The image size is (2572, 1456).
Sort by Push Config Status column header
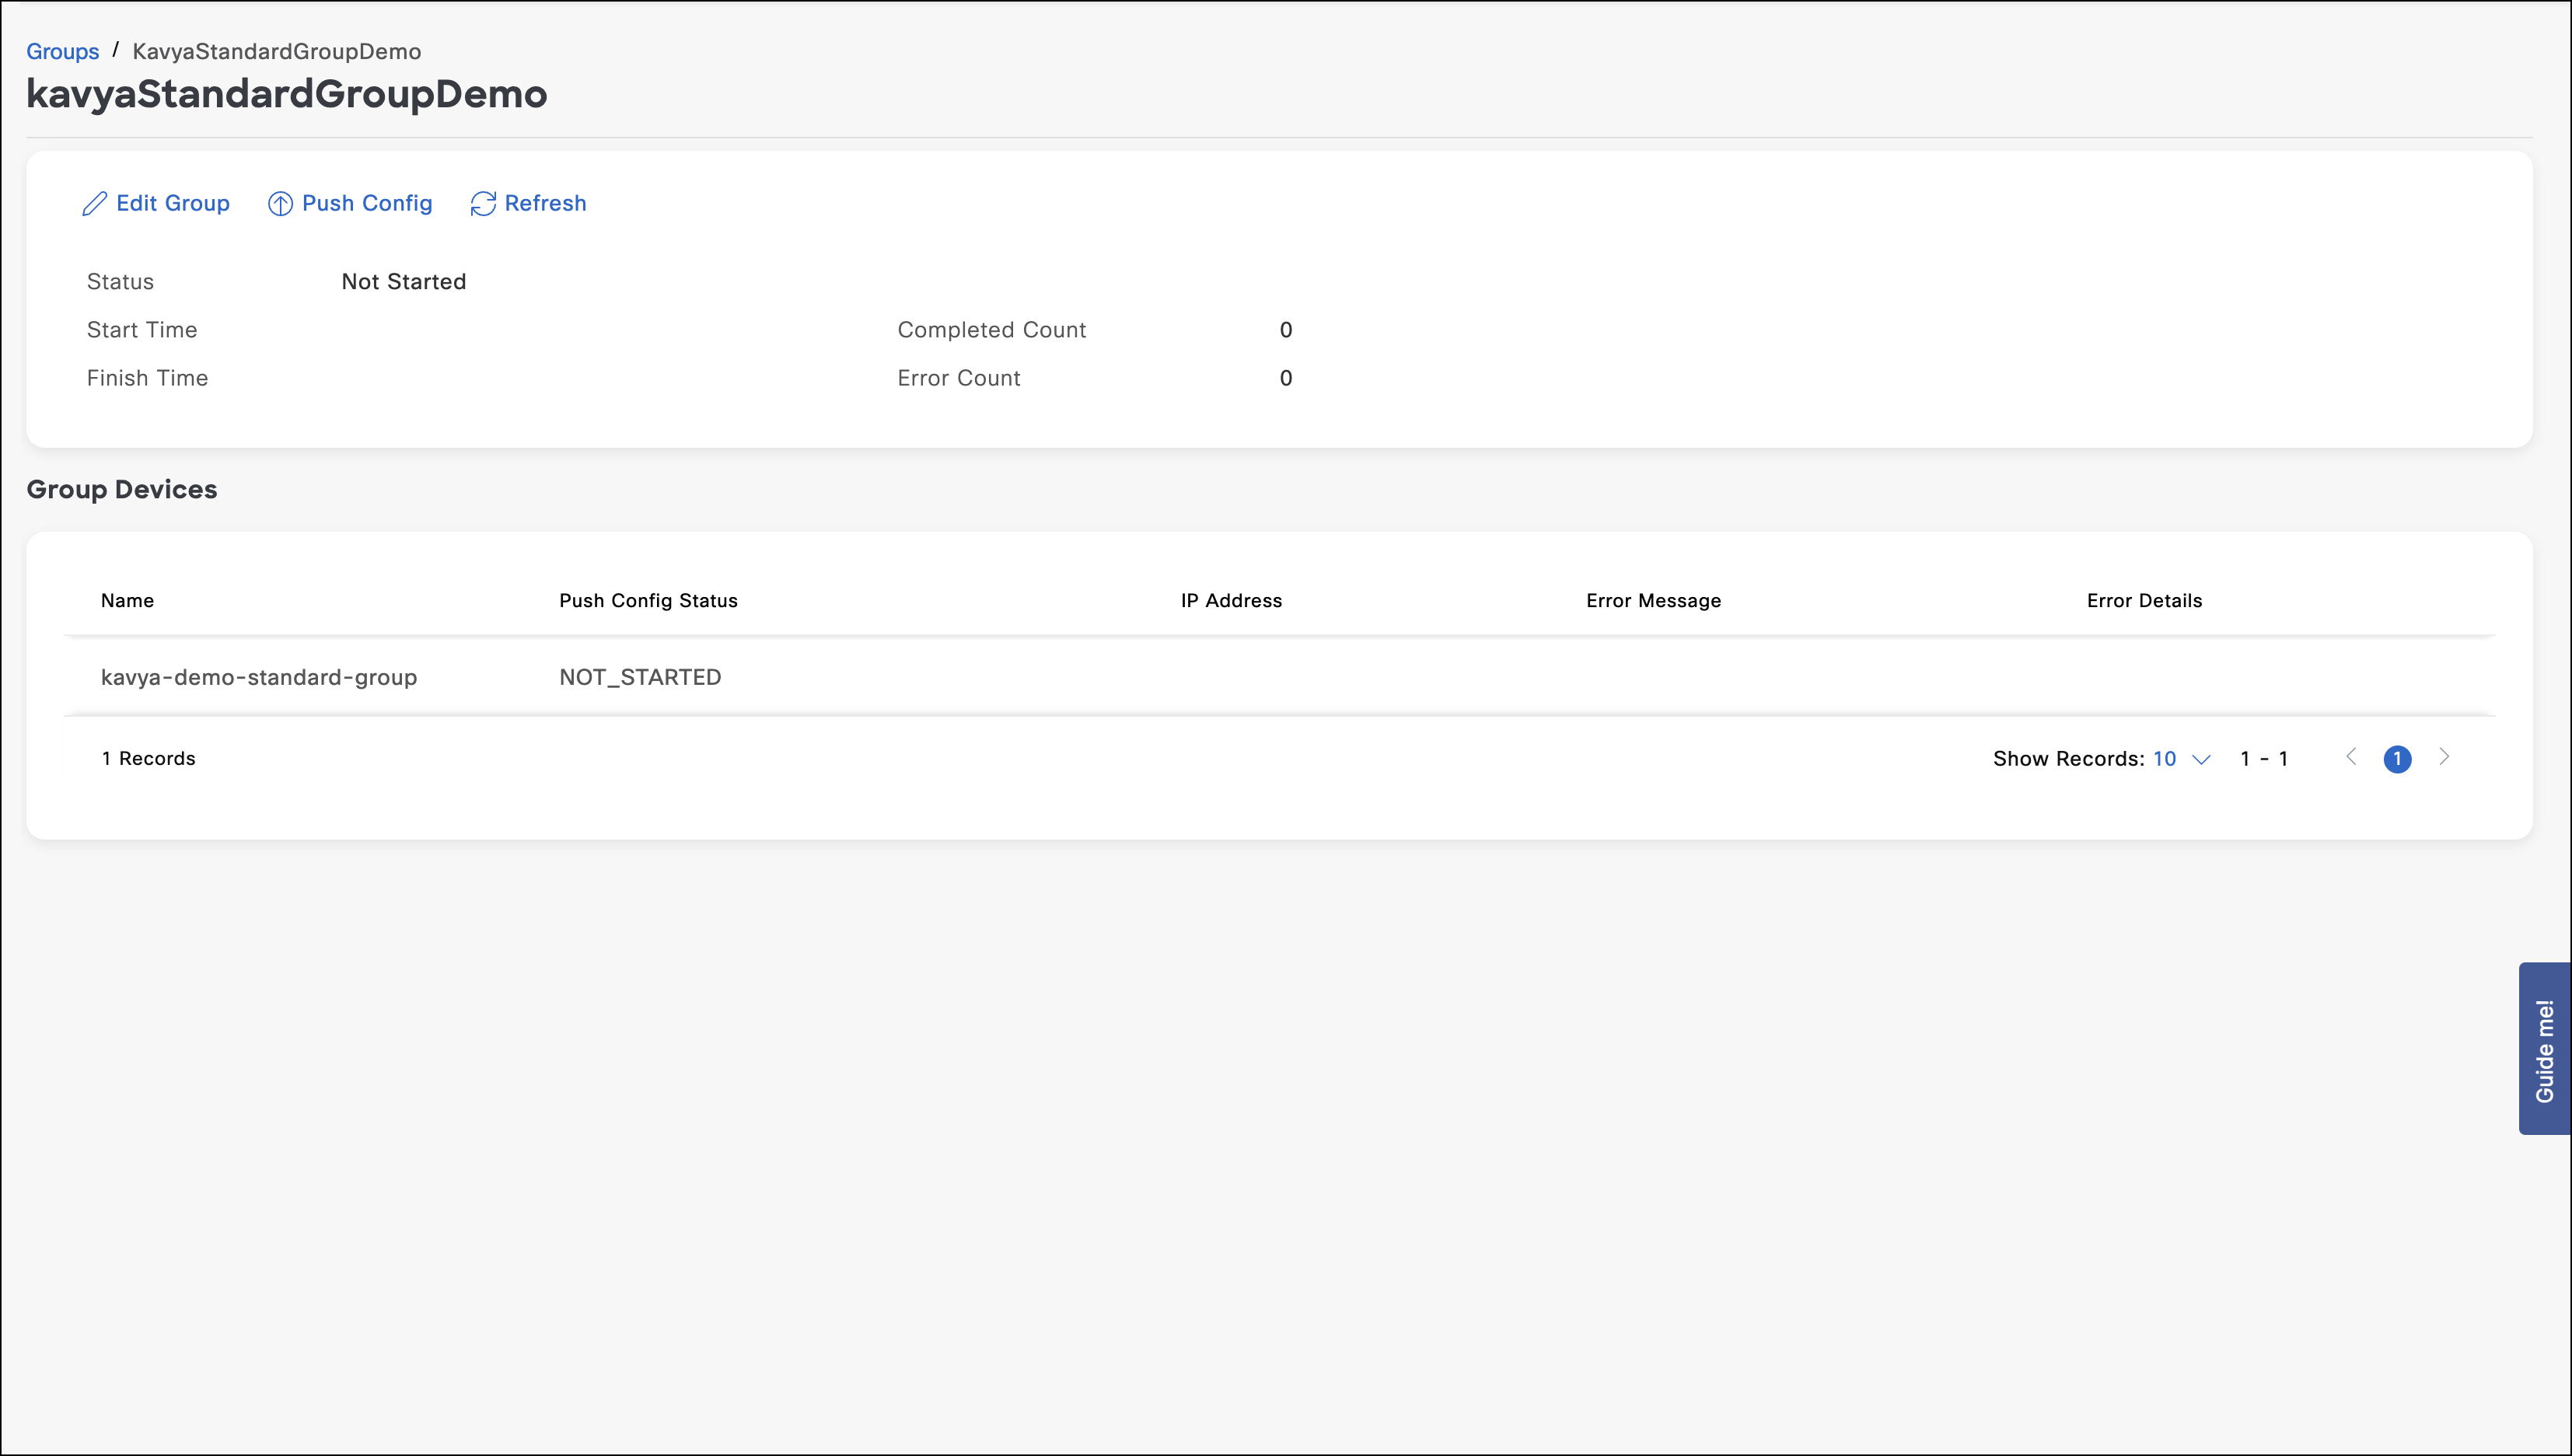(x=648, y=600)
